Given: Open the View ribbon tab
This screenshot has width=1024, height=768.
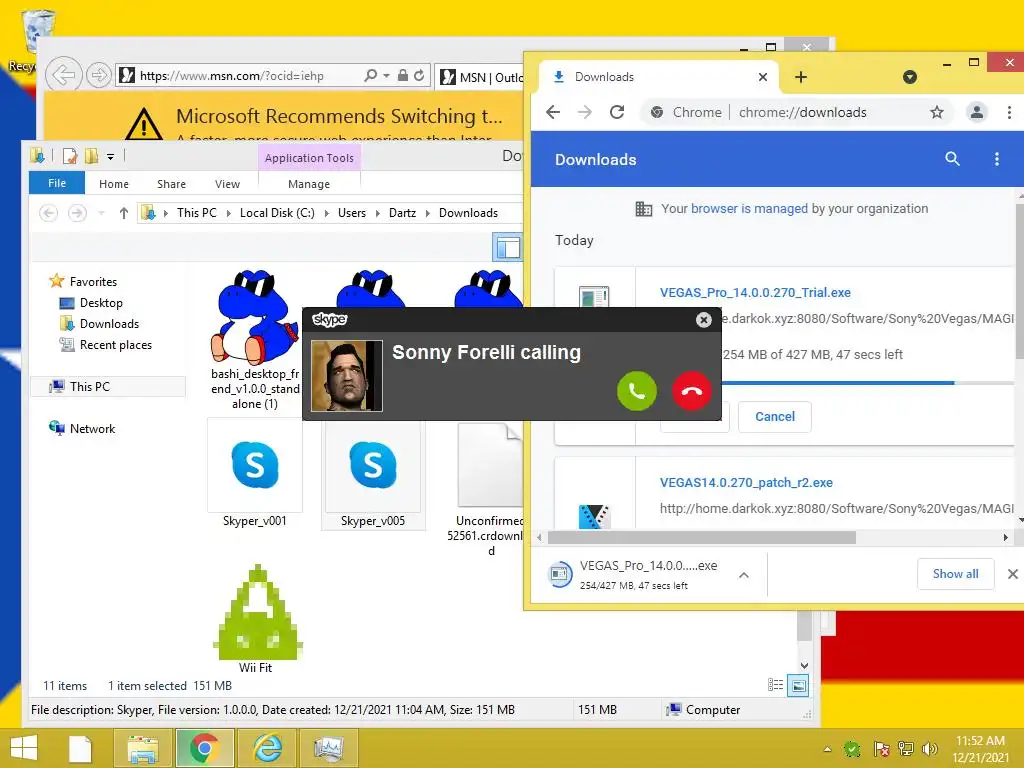Looking at the screenshot, I should tap(227, 184).
